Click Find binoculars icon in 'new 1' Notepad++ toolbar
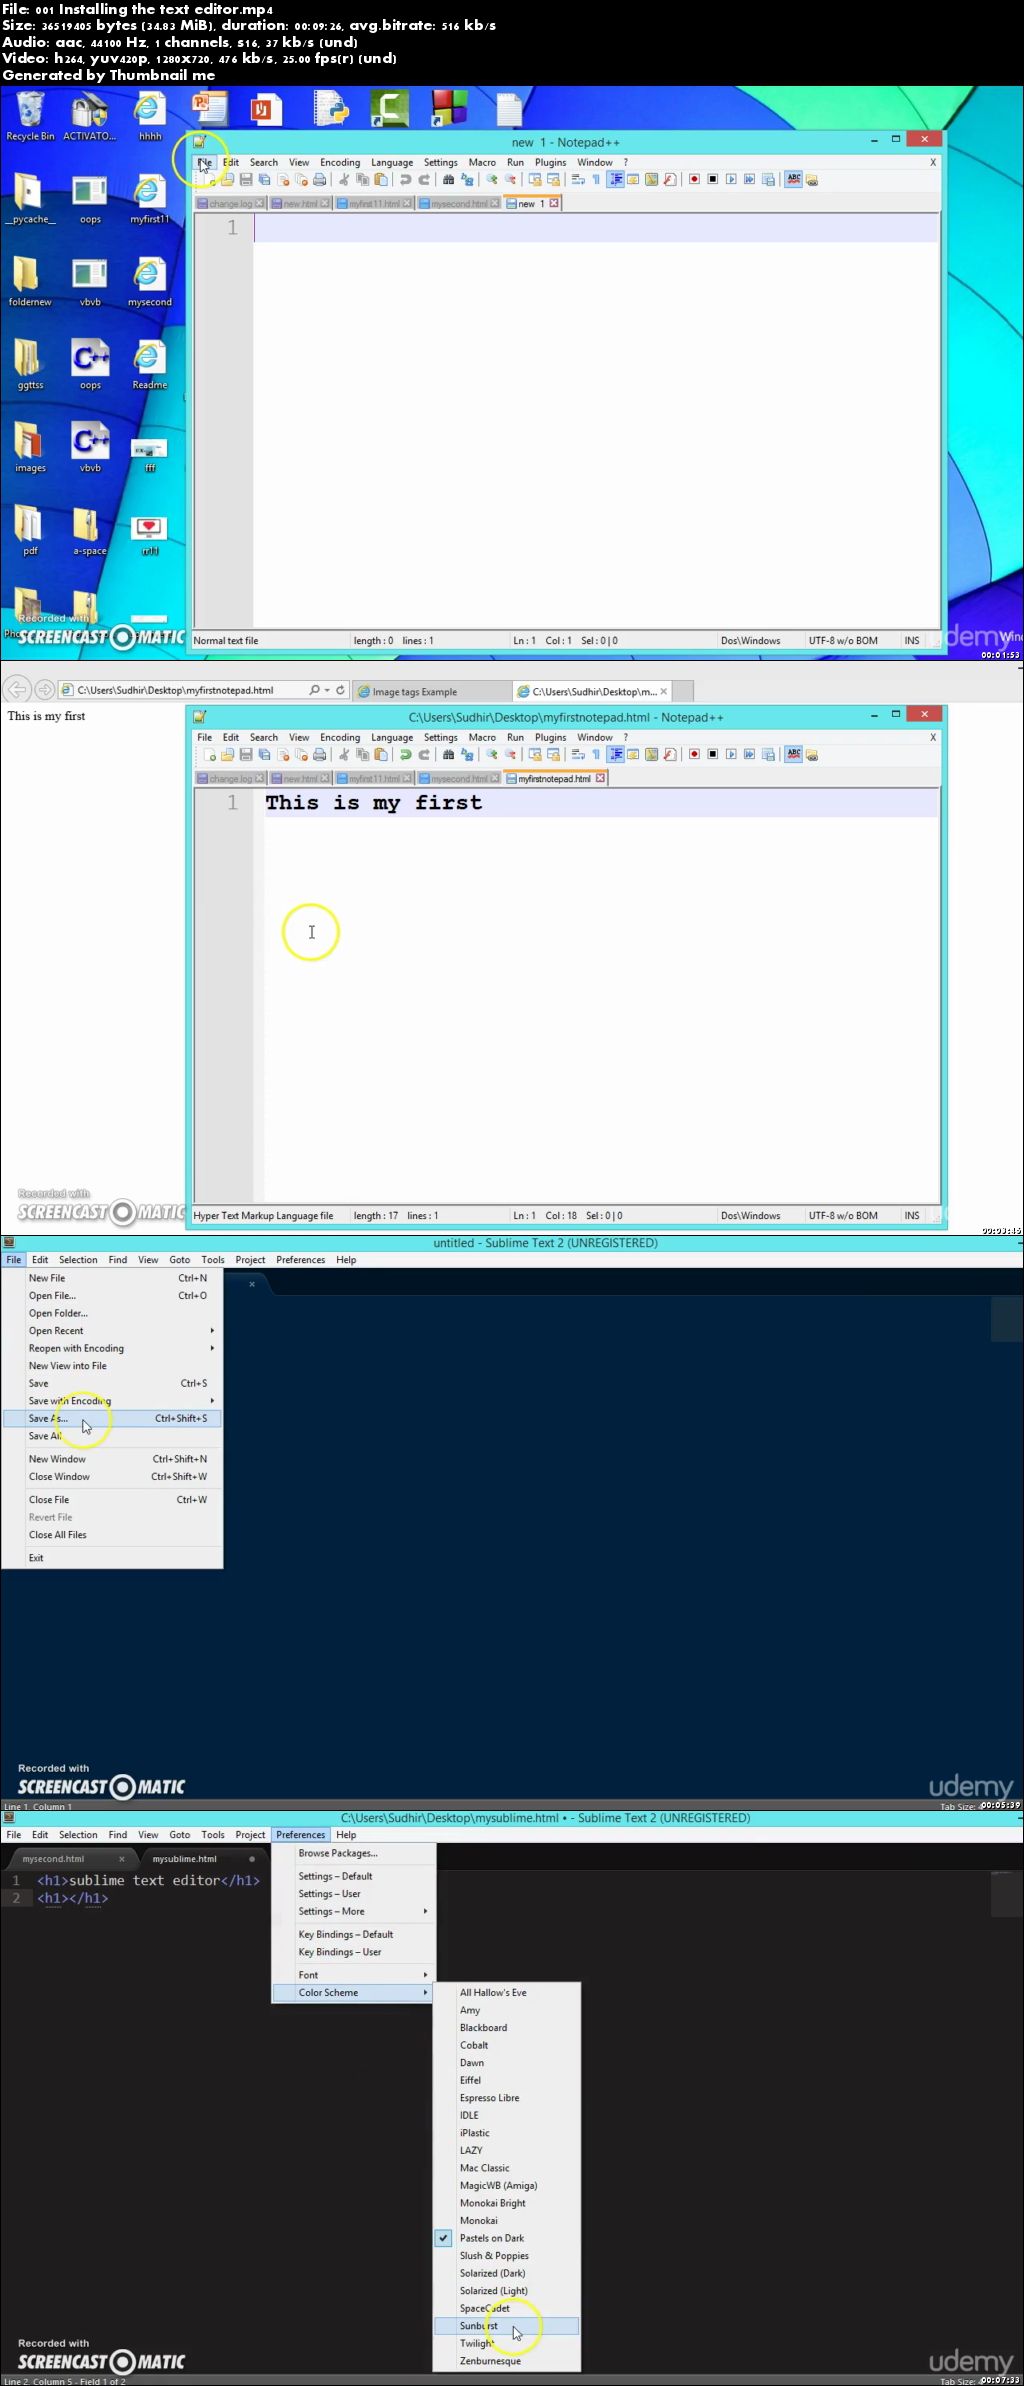This screenshot has height=2386, width=1024. click(x=448, y=180)
